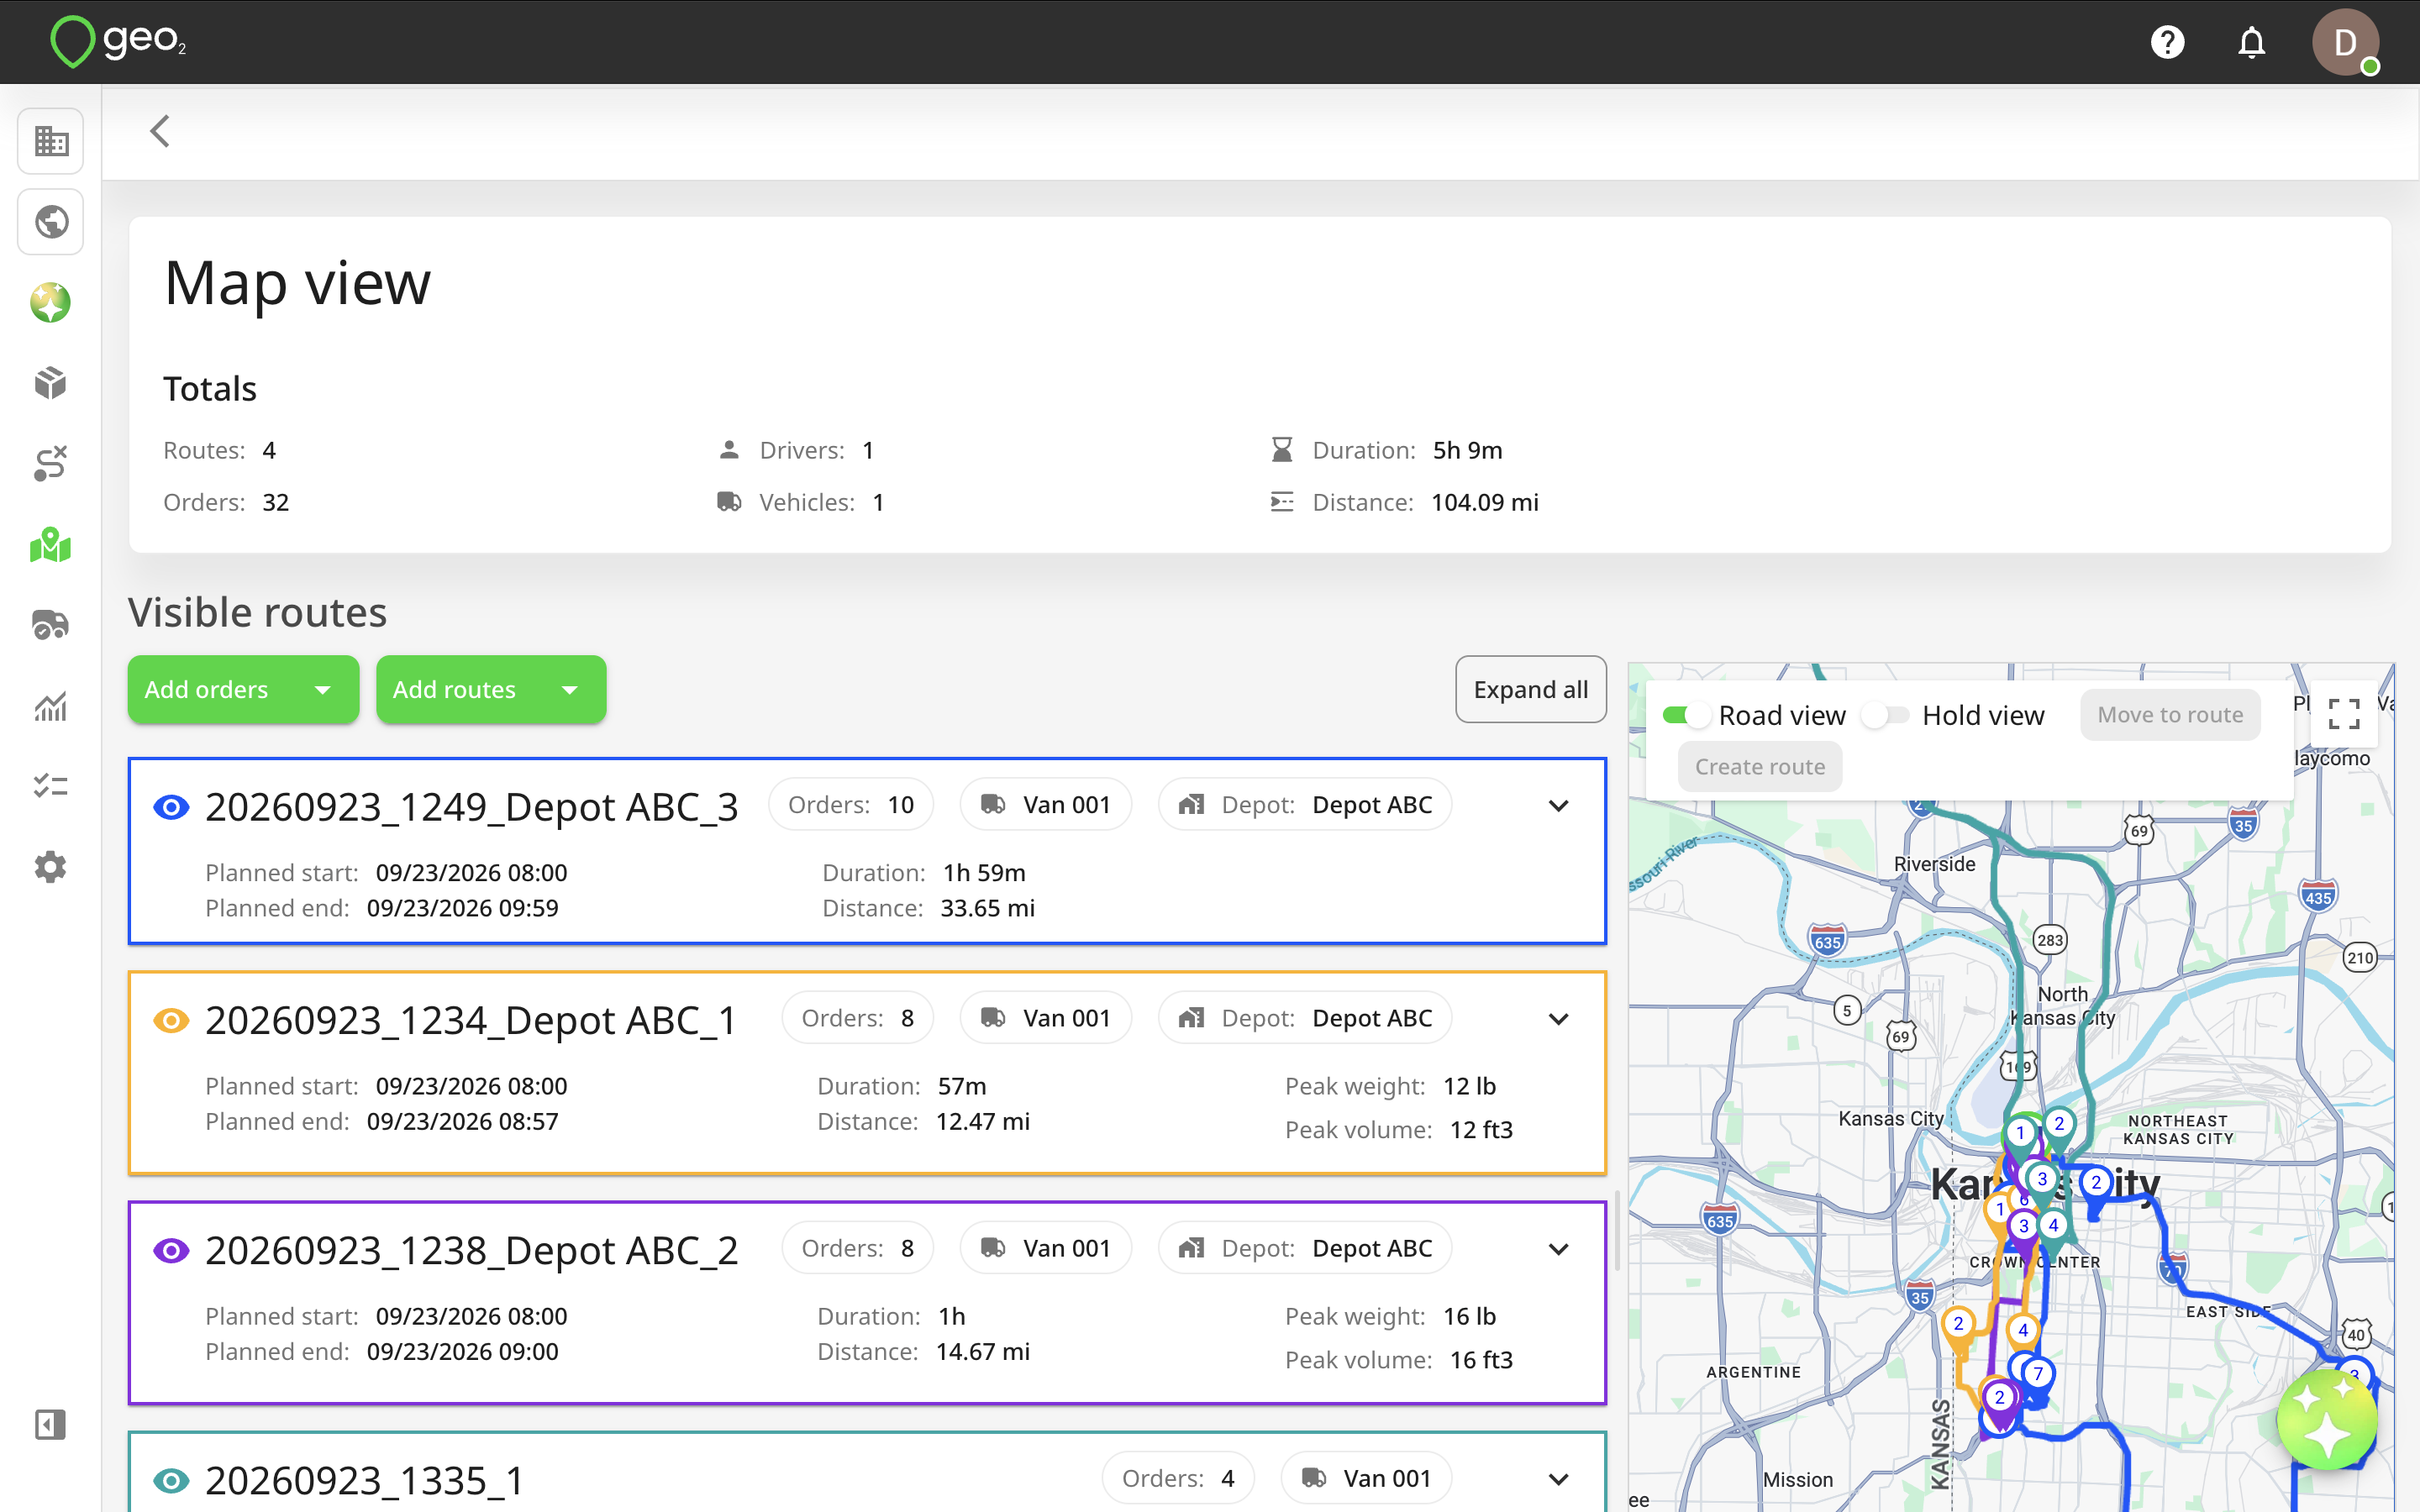Open the settings gear in sidebar
Image resolution: width=2420 pixels, height=1512 pixels.
[51, 867]
